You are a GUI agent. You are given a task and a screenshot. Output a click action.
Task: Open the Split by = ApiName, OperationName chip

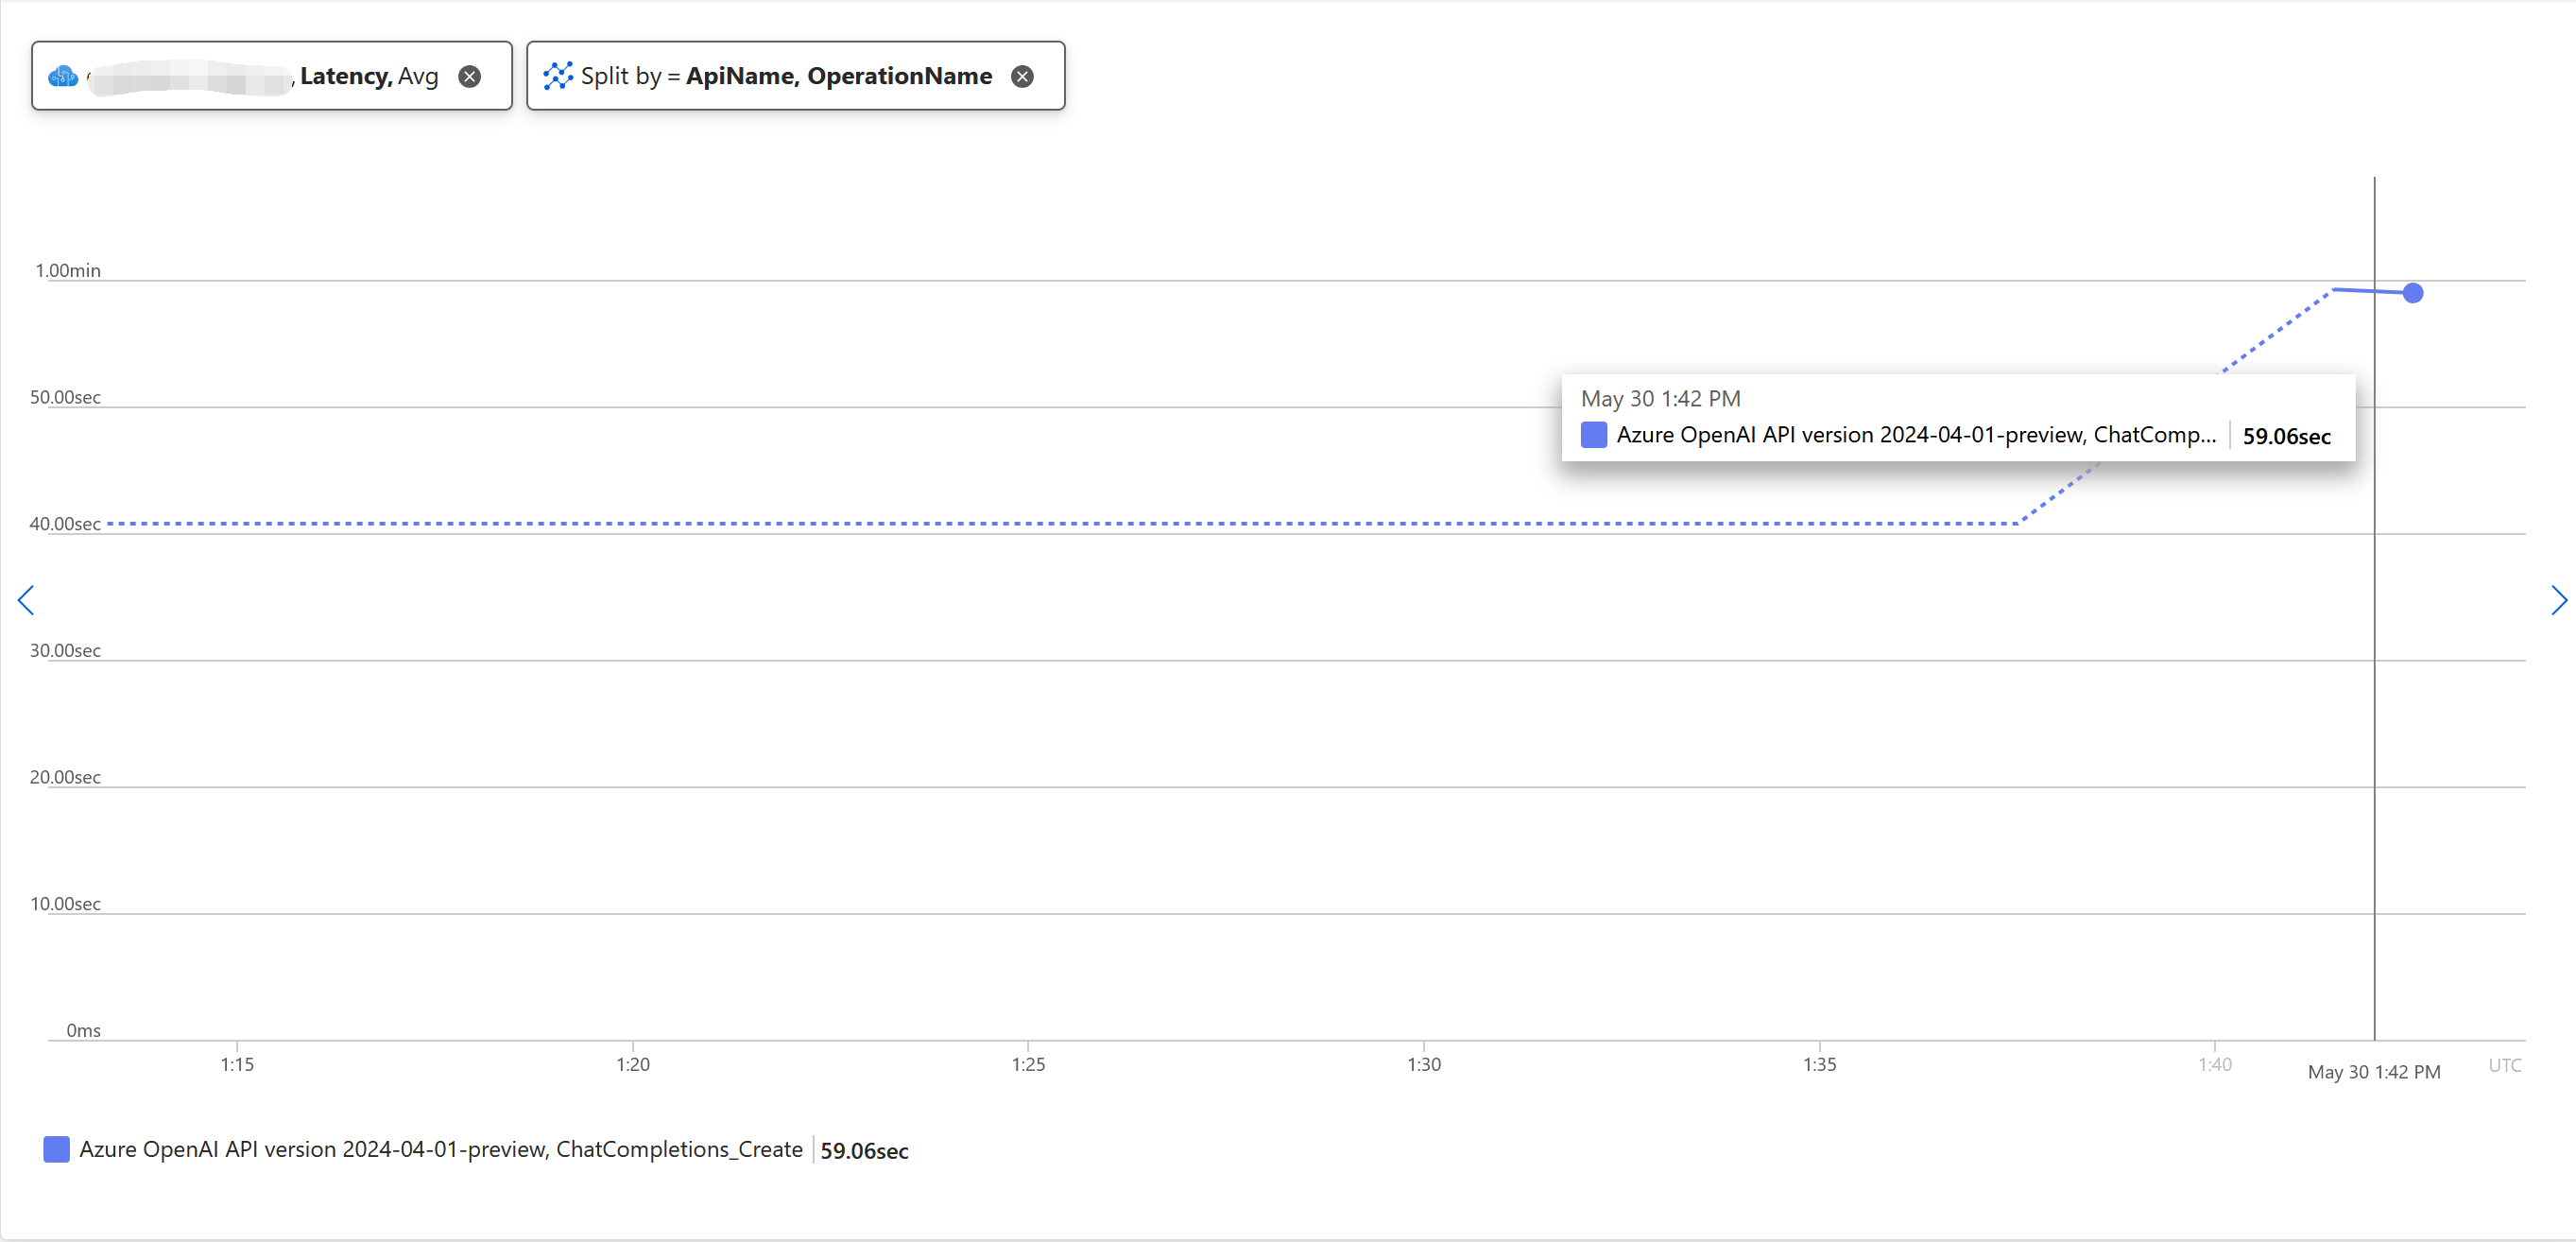coord(796,76)
